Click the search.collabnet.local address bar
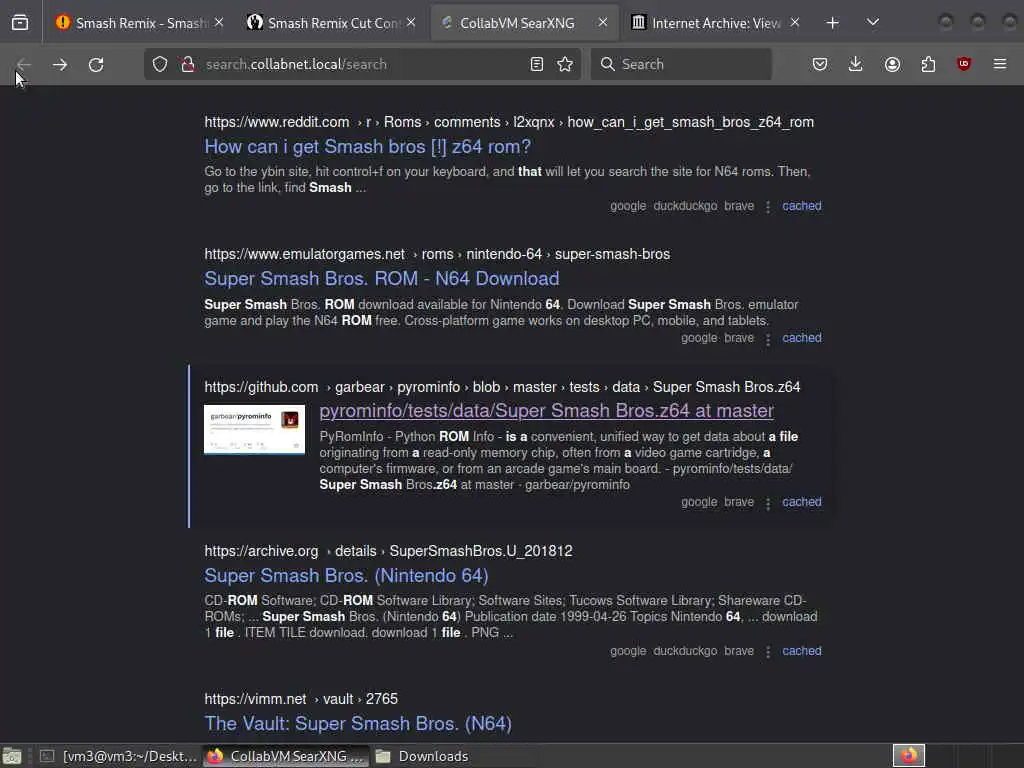Screen dimensions: 1024x768 [363, 64]
